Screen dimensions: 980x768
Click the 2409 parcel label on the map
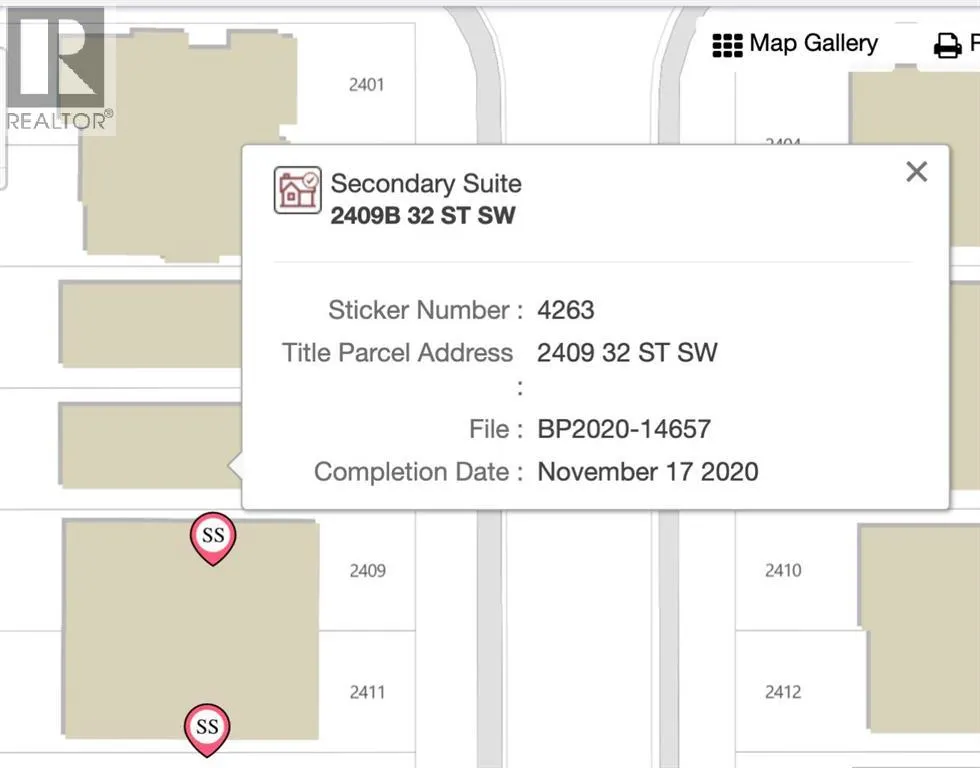pos(367,571)
